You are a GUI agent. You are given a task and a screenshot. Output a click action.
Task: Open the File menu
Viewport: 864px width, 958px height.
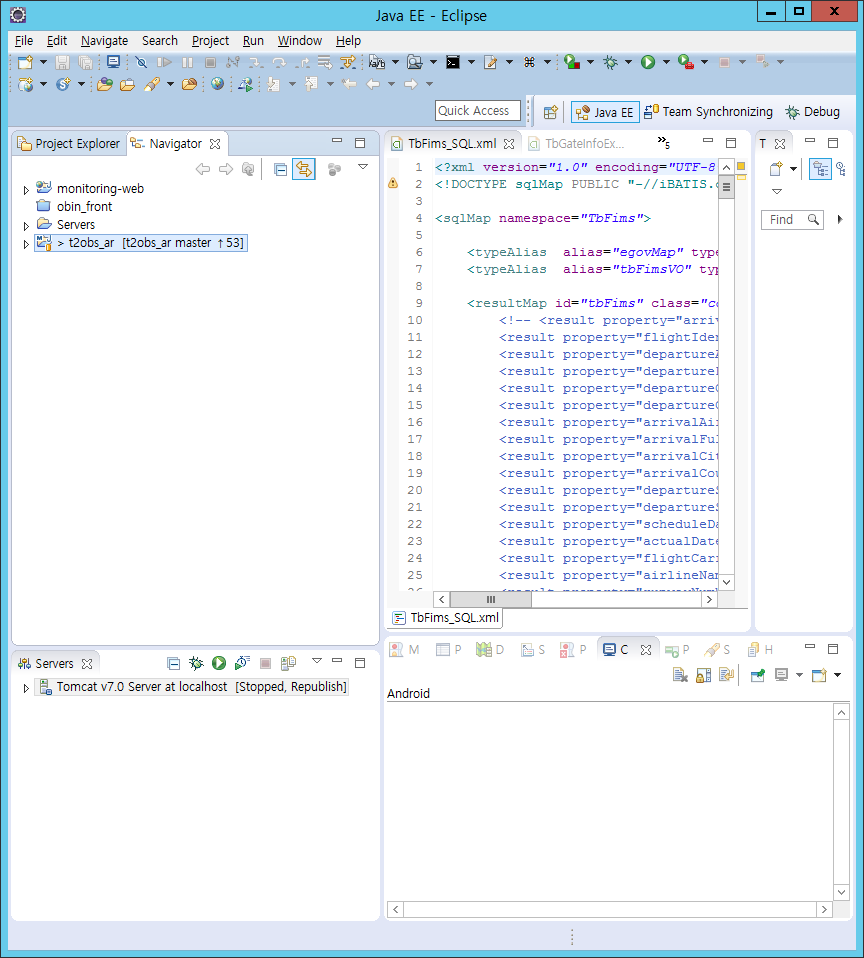click(24, 40)
